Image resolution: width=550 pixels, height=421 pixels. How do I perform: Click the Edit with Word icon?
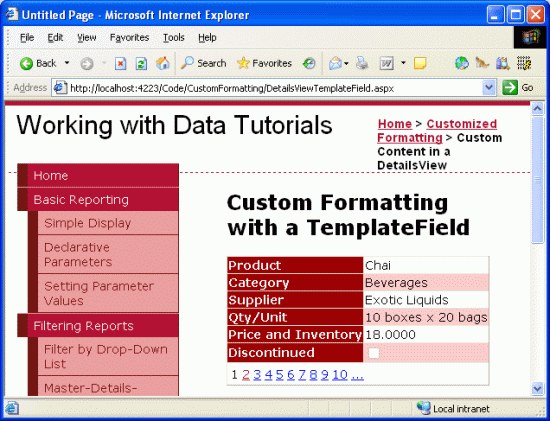(x=387, y=64)
